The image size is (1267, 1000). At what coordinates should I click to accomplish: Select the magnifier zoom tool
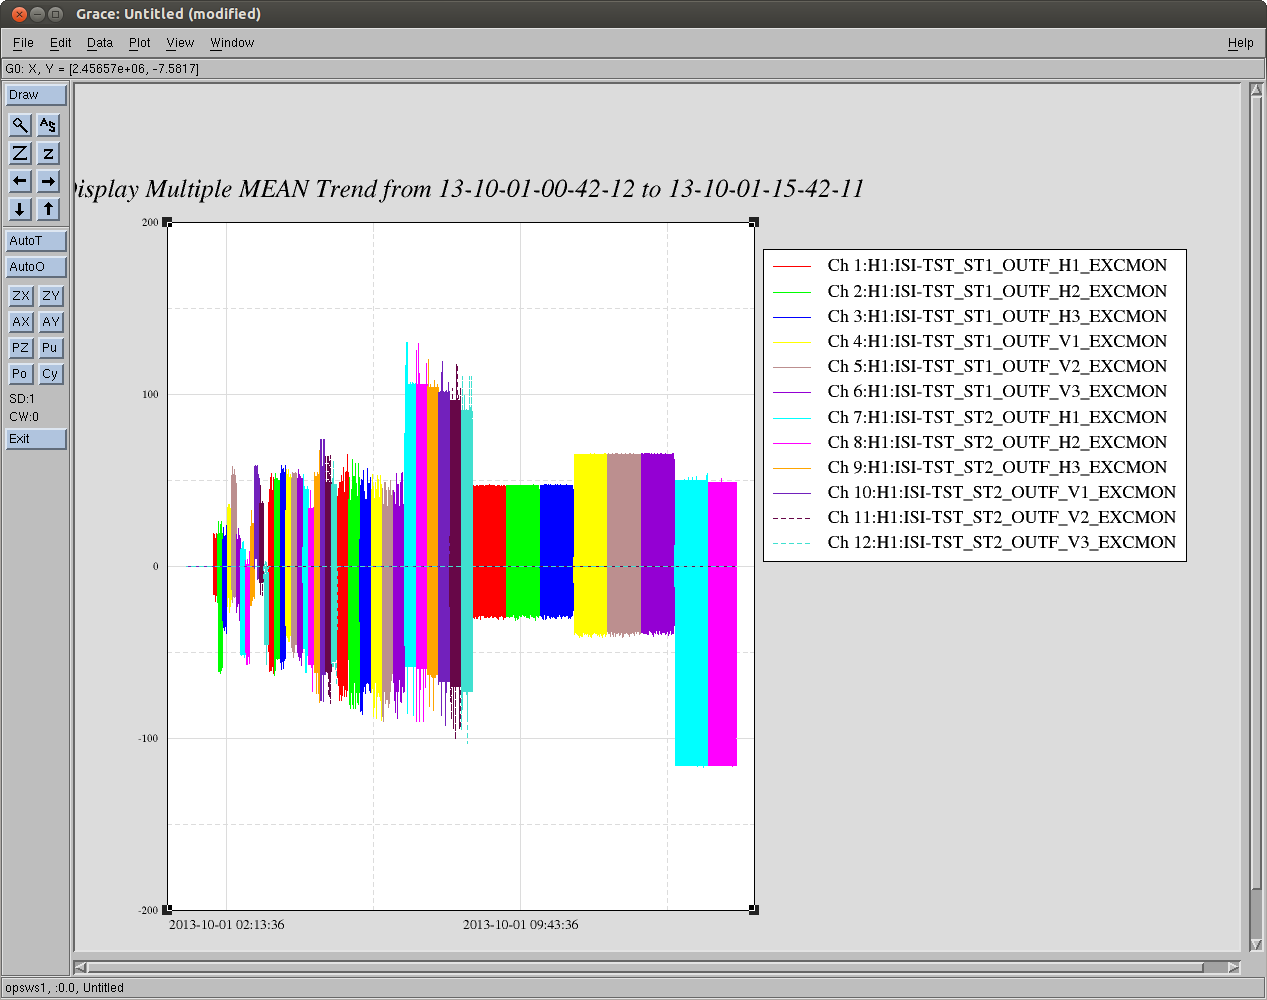click(20, 125)
